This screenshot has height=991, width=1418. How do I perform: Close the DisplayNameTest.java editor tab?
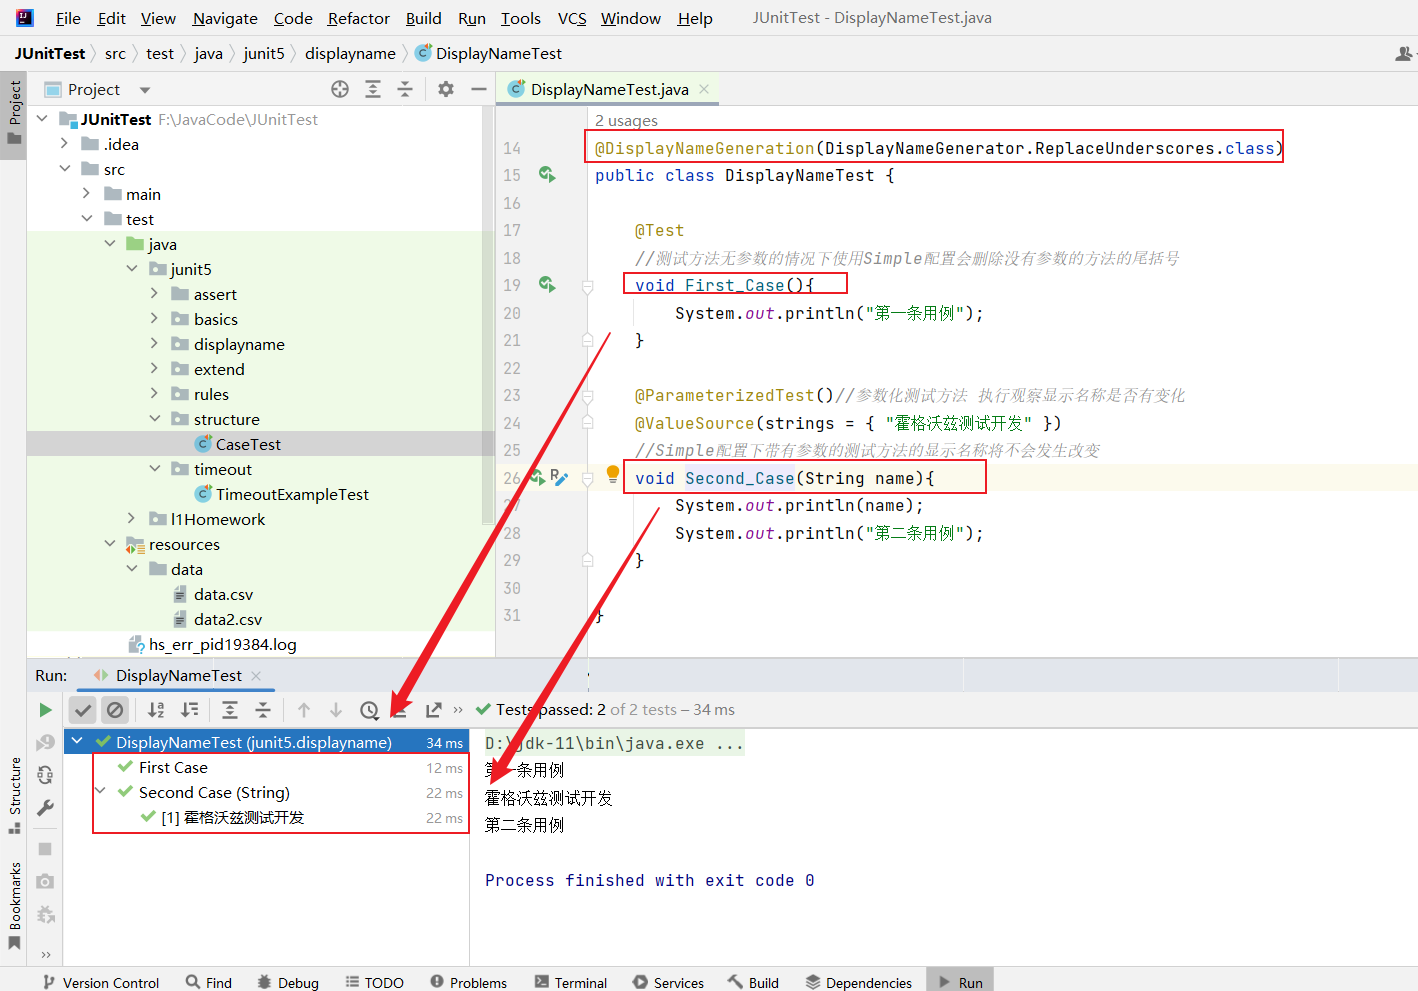(x=704, y=89)
